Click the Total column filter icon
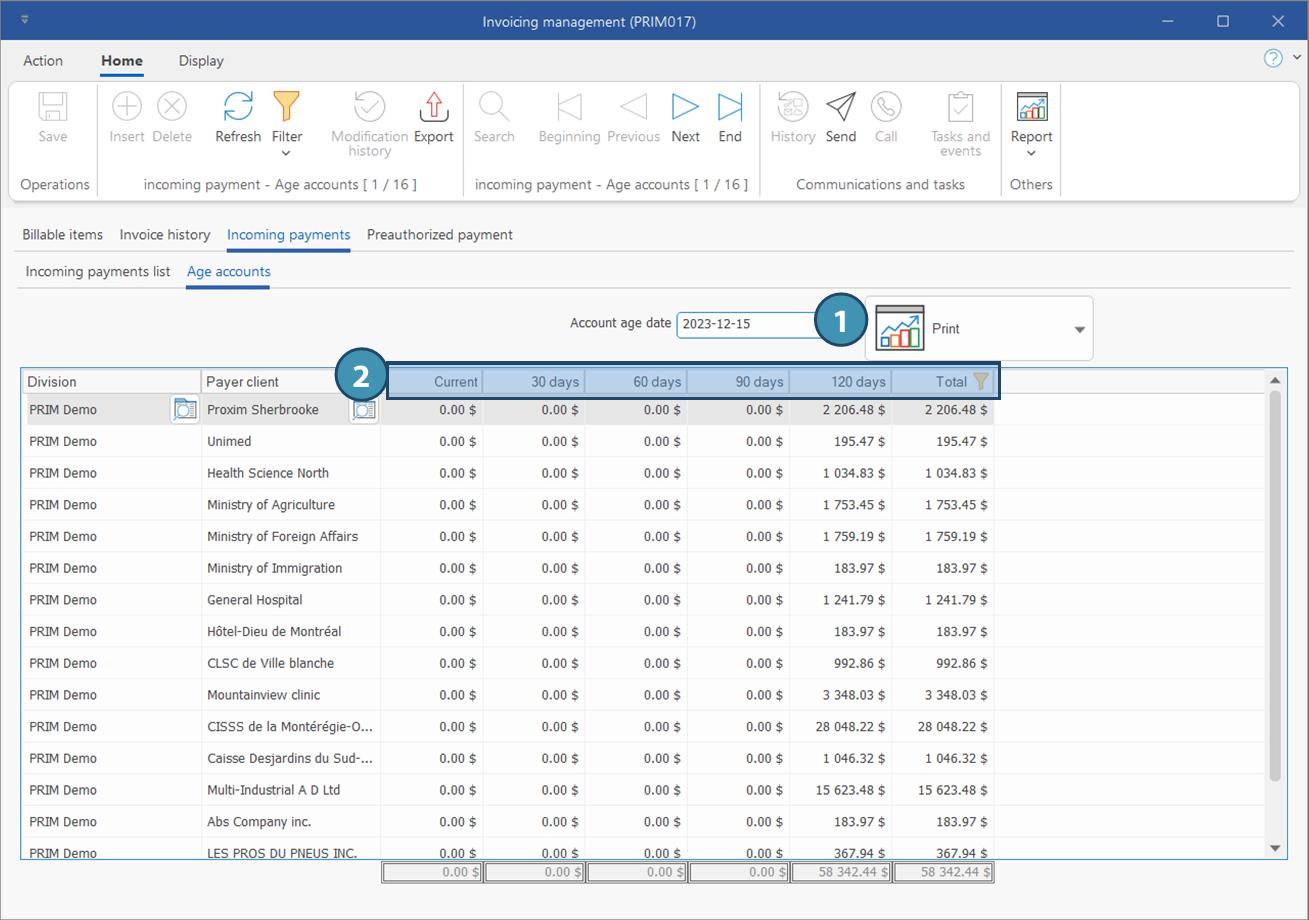 point(980,381)
